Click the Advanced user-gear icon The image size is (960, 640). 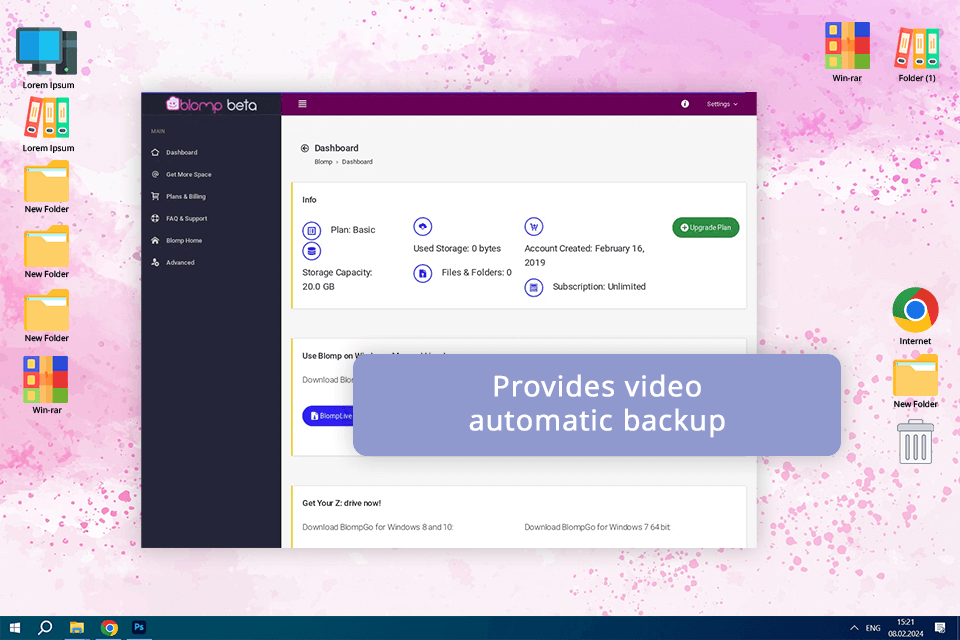(x=155, y=262)
